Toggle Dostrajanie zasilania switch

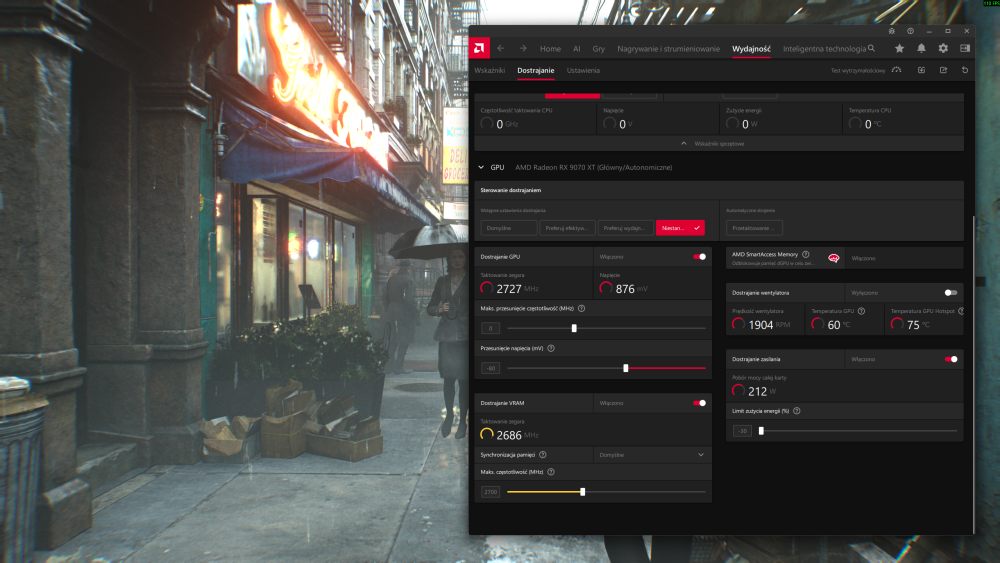coord(951,359)
